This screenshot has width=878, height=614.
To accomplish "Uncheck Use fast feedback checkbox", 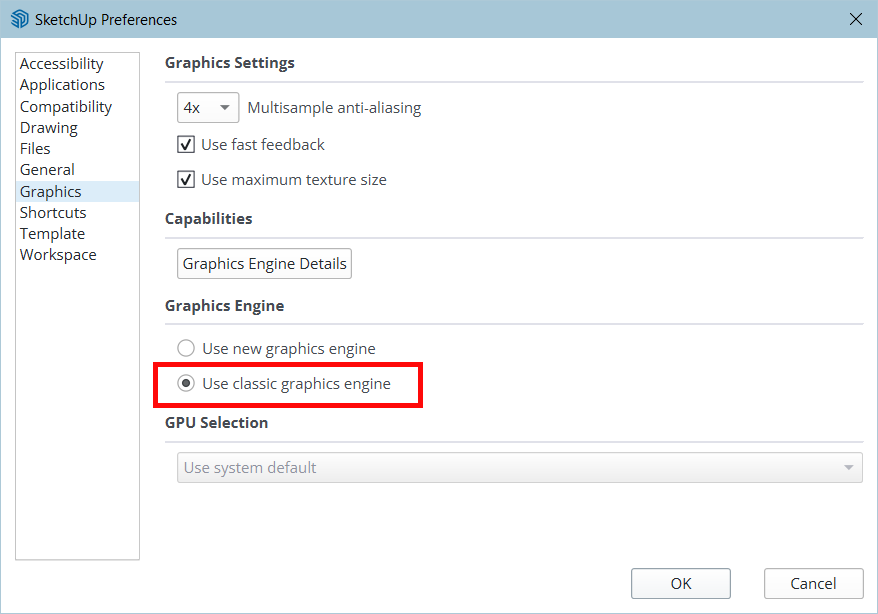I will point(186,145).
